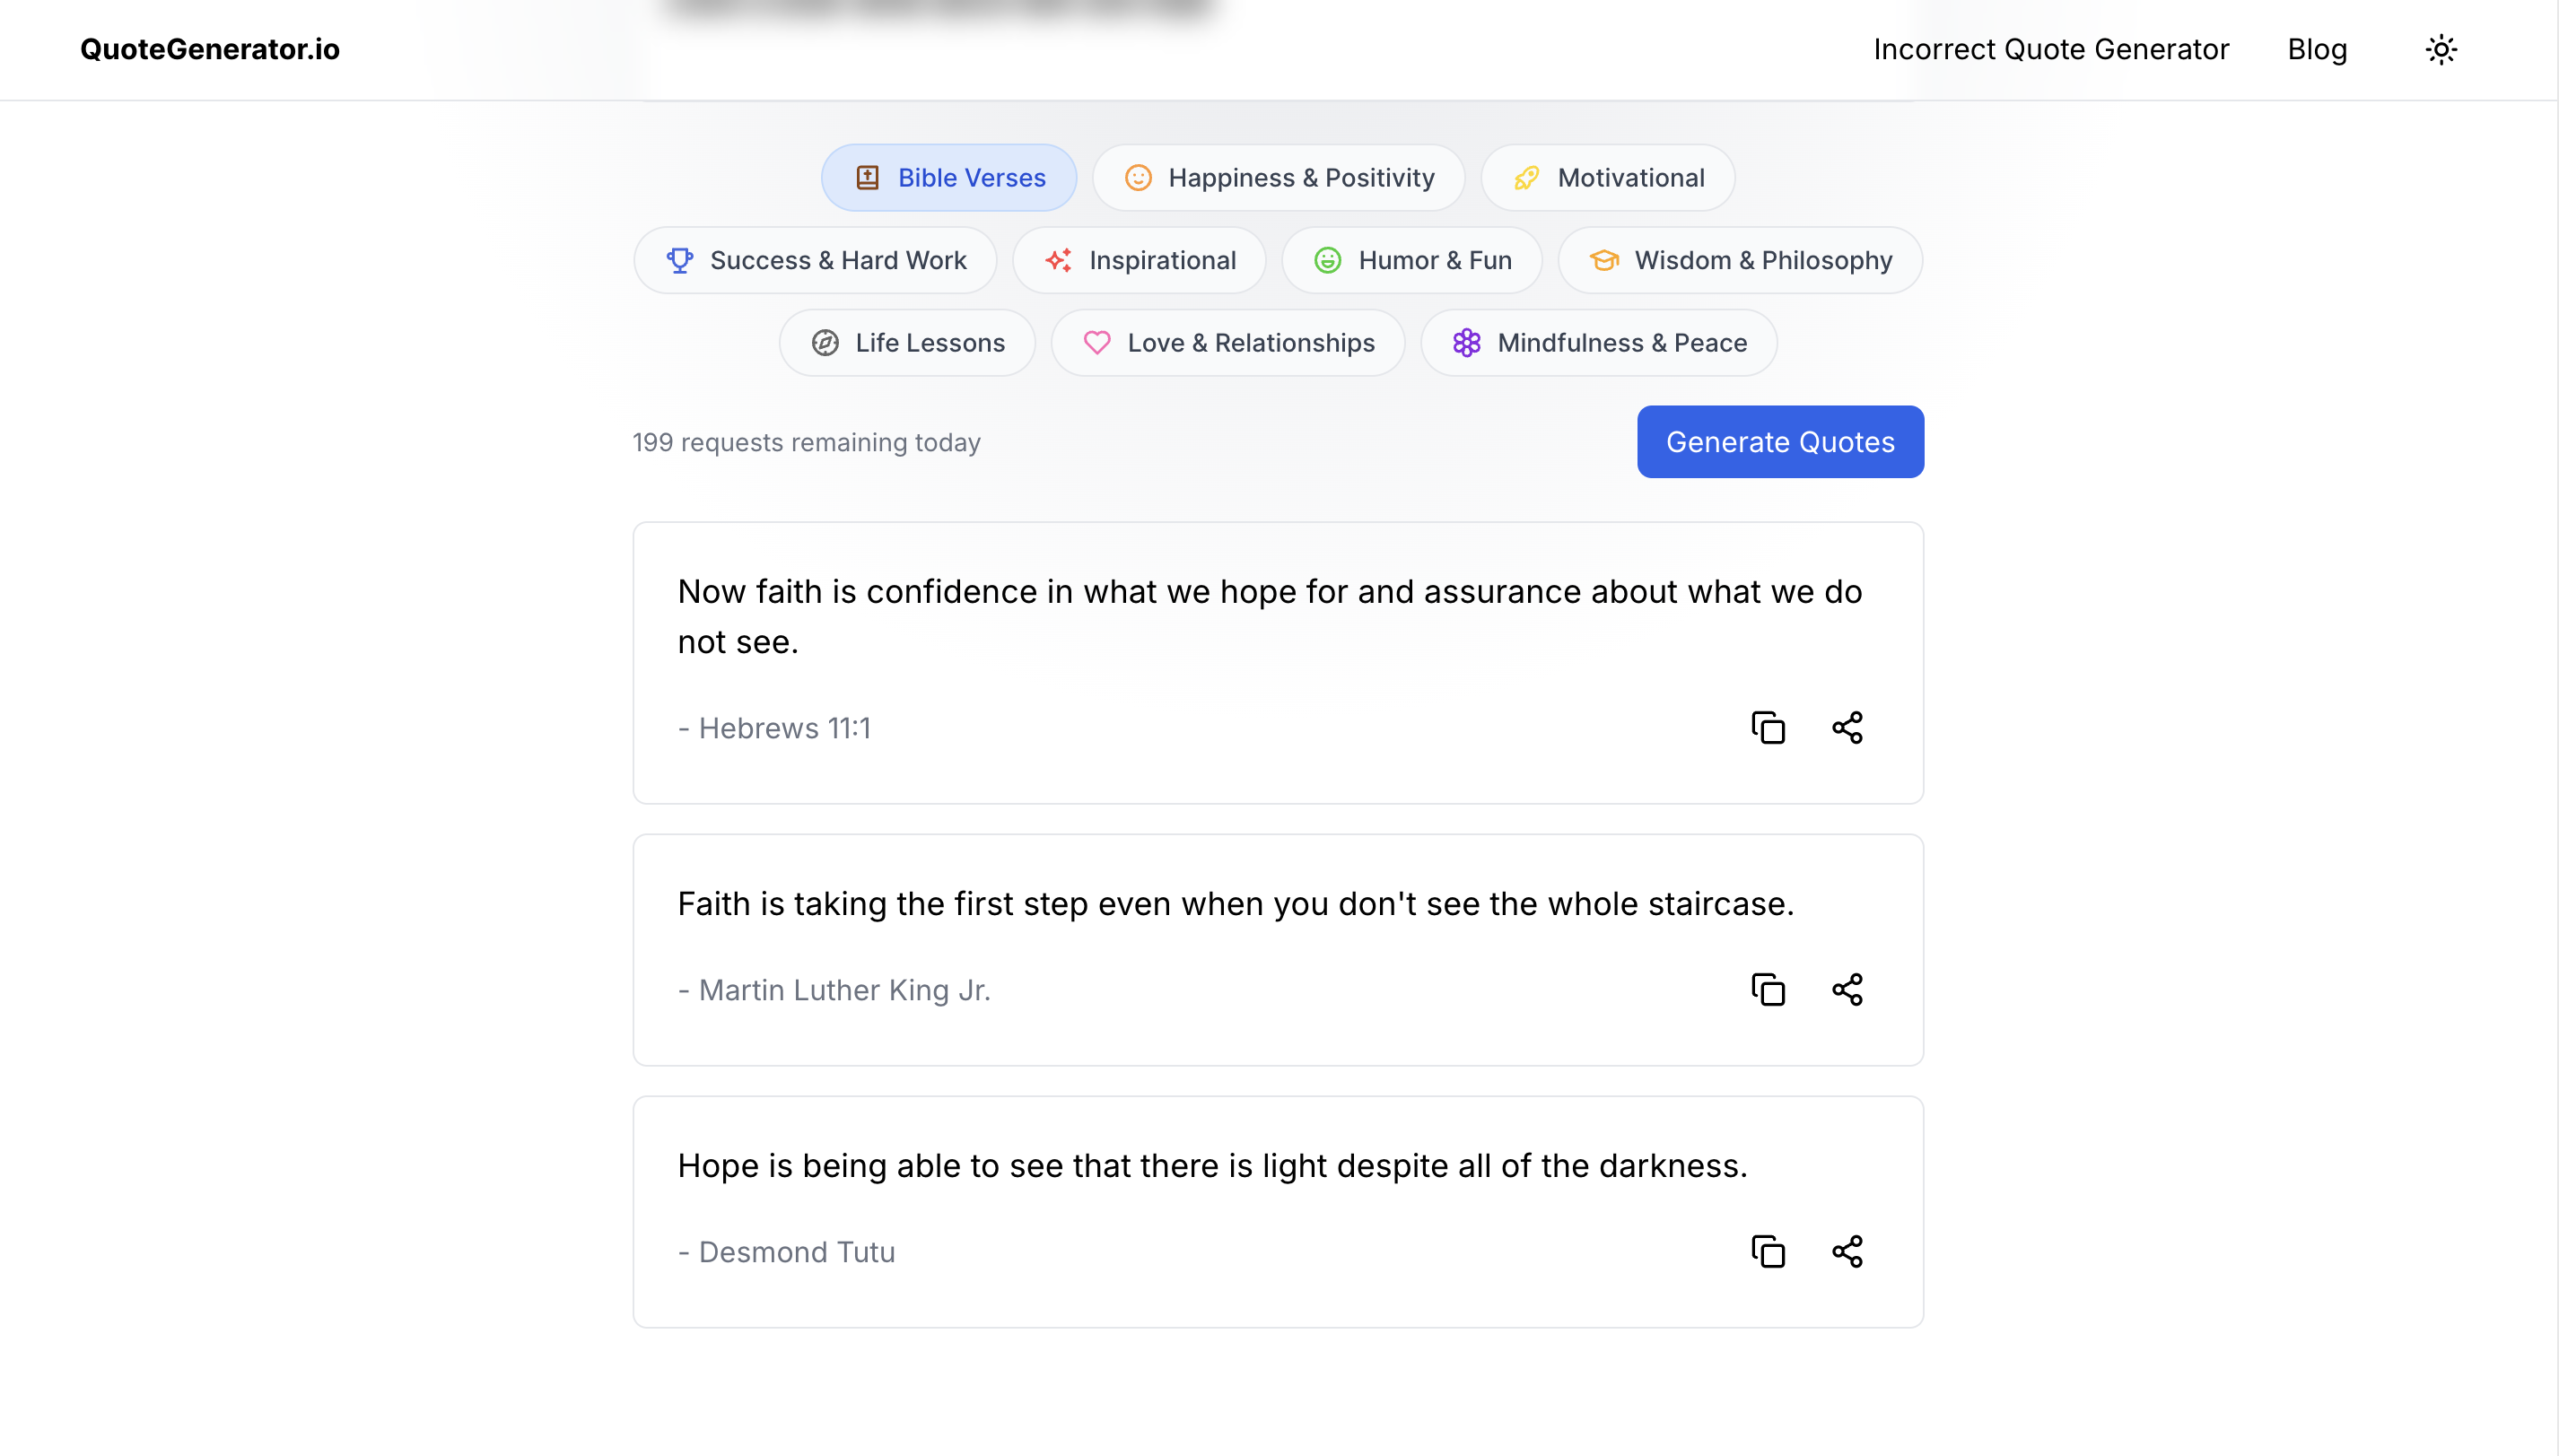Select the Happiness & Positivity category
Screen dimensions: 2559x1456
(x=1278, y=178)
